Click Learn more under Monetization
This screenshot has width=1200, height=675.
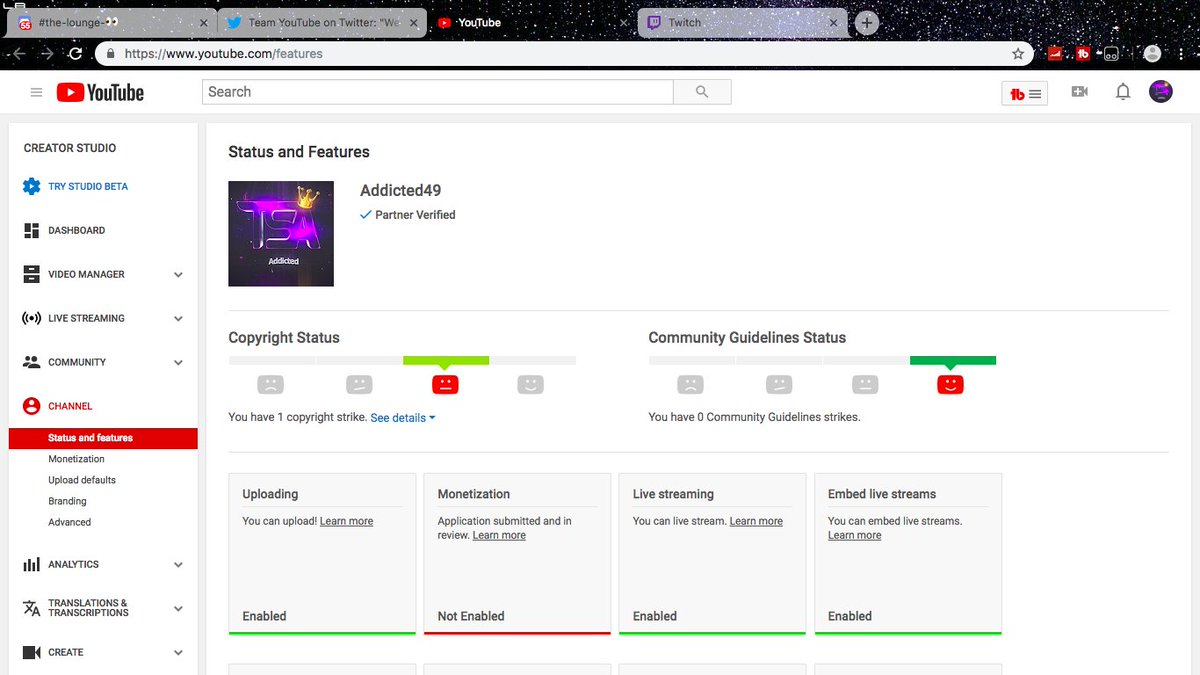[499, 535]
